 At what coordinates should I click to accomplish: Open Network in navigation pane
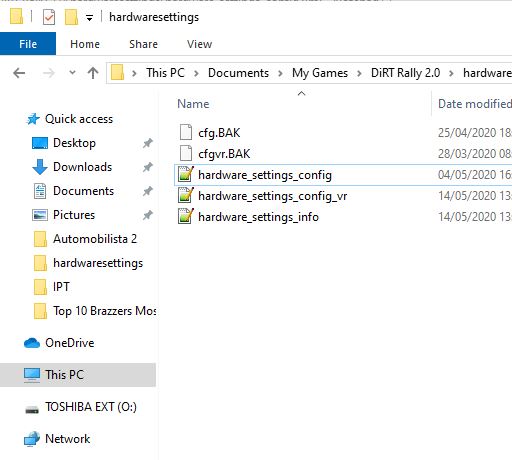pos(67,439)
